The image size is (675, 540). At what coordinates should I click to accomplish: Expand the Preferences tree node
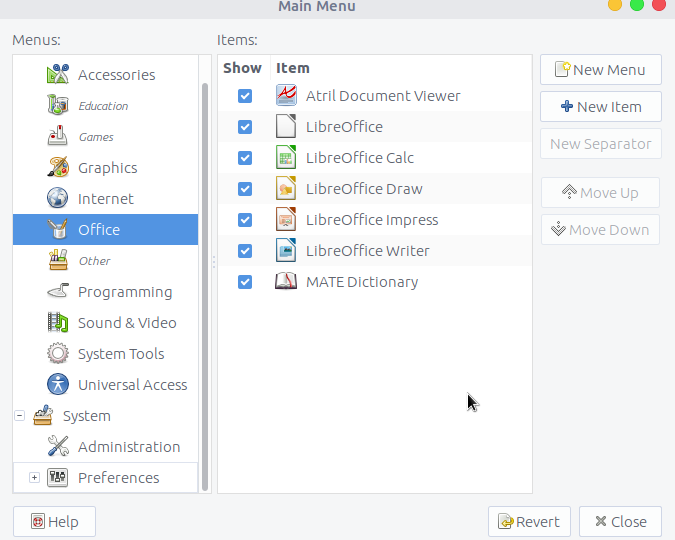34,478
